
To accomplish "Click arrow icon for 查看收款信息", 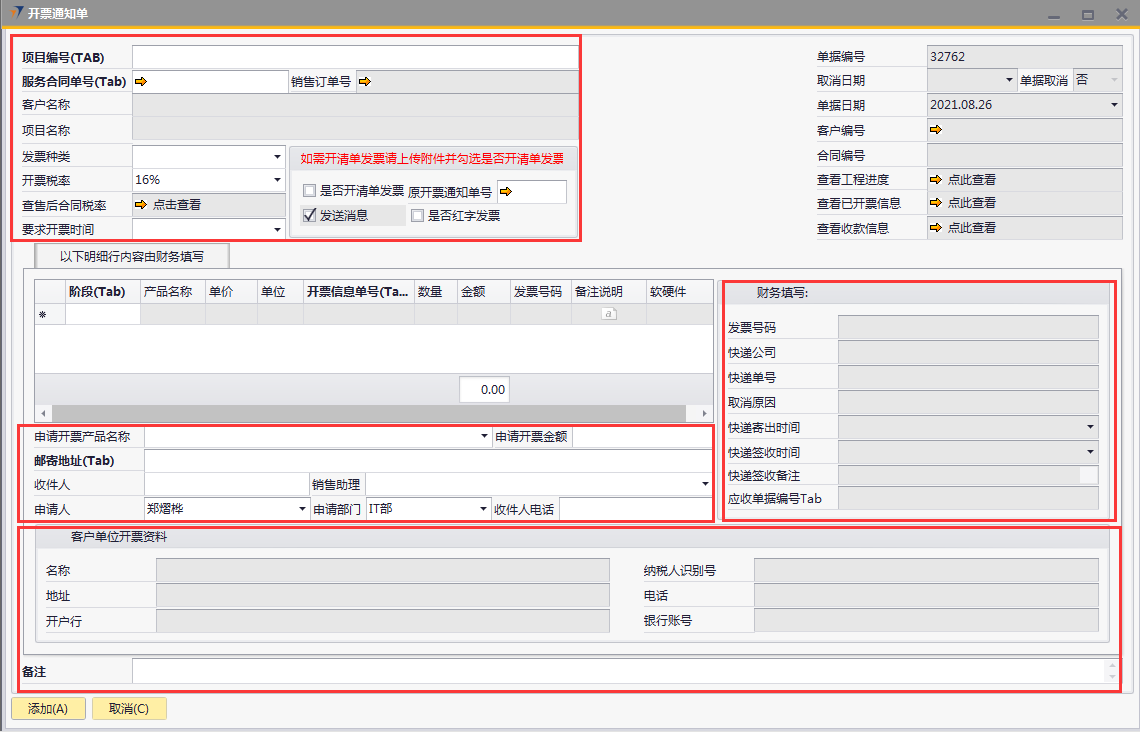I will (936, 228).
